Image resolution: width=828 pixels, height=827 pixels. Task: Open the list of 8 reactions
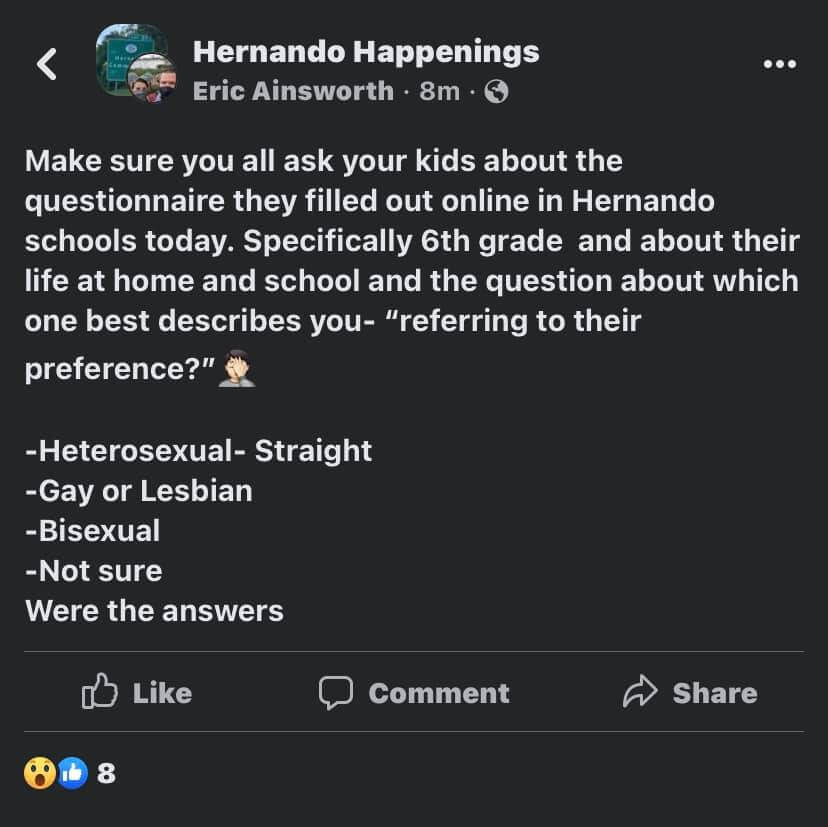pyautogui.click(x=106, y=773)
